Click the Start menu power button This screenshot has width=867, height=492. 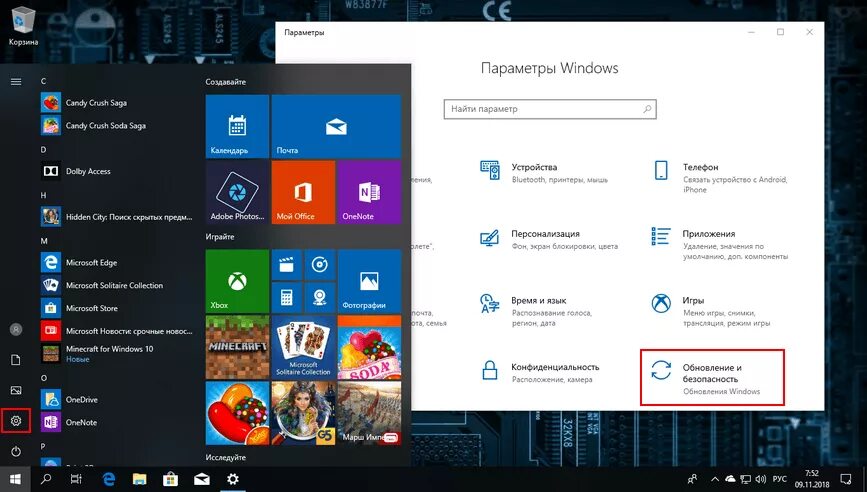16,452
